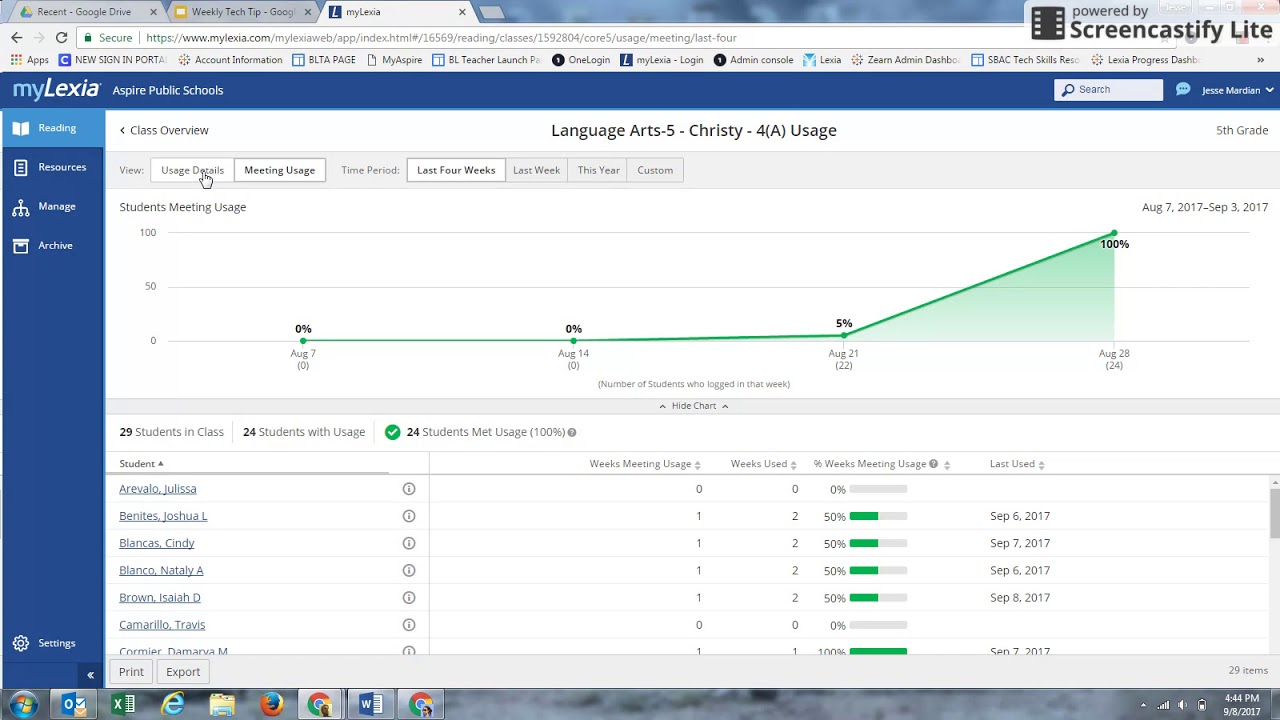Open the Reading section in sidebar
This screenshot has height=720, width=1280.
point(52,128)
